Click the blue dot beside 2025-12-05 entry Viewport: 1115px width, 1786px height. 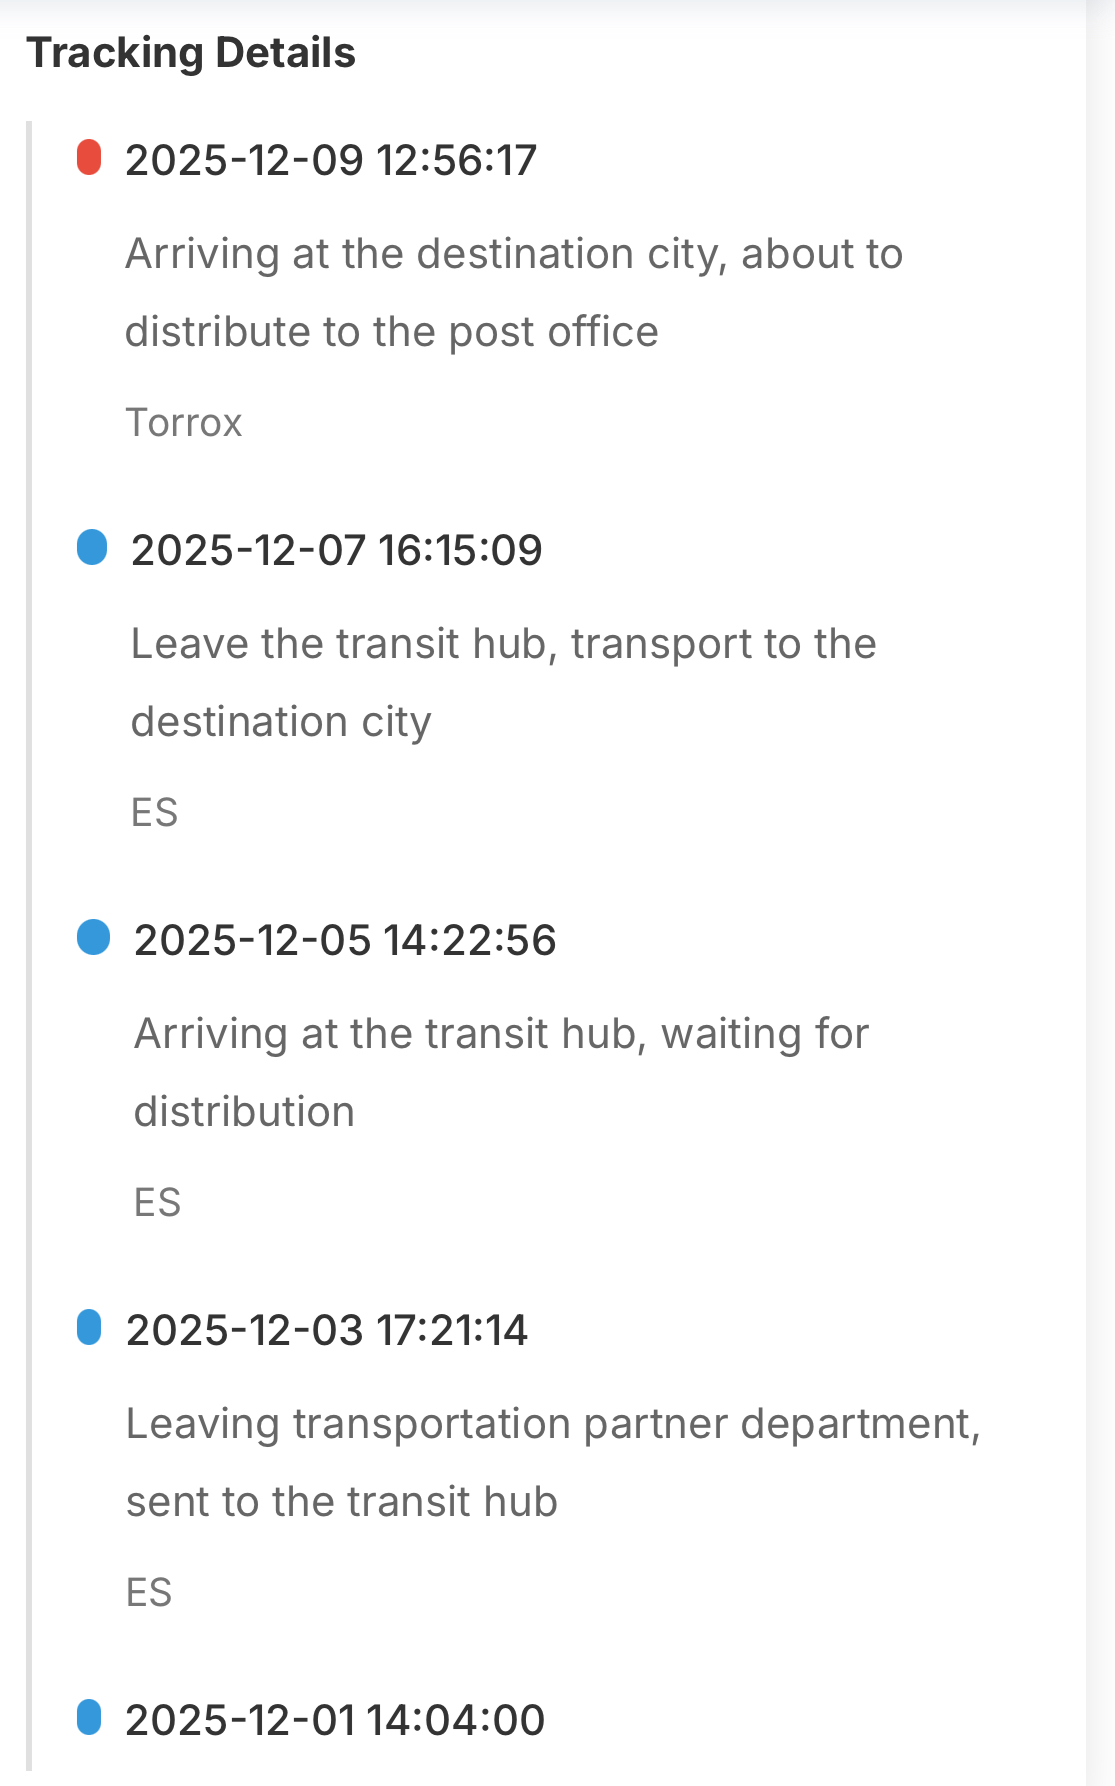coord(93,938)
